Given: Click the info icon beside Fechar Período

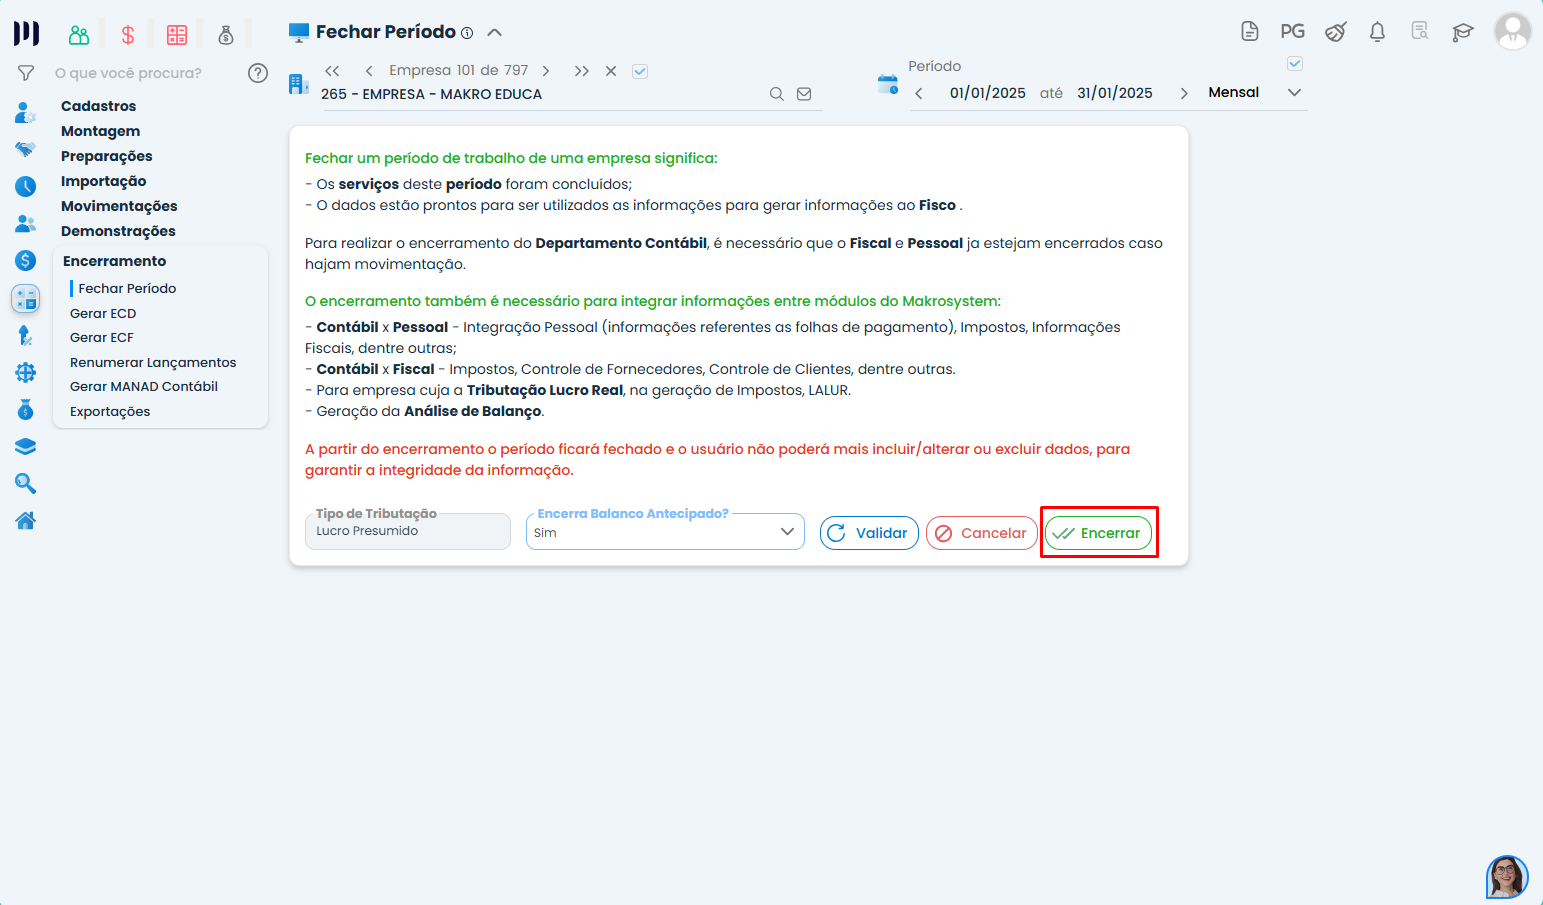Looking at the screenshot, I should point(467,33).
